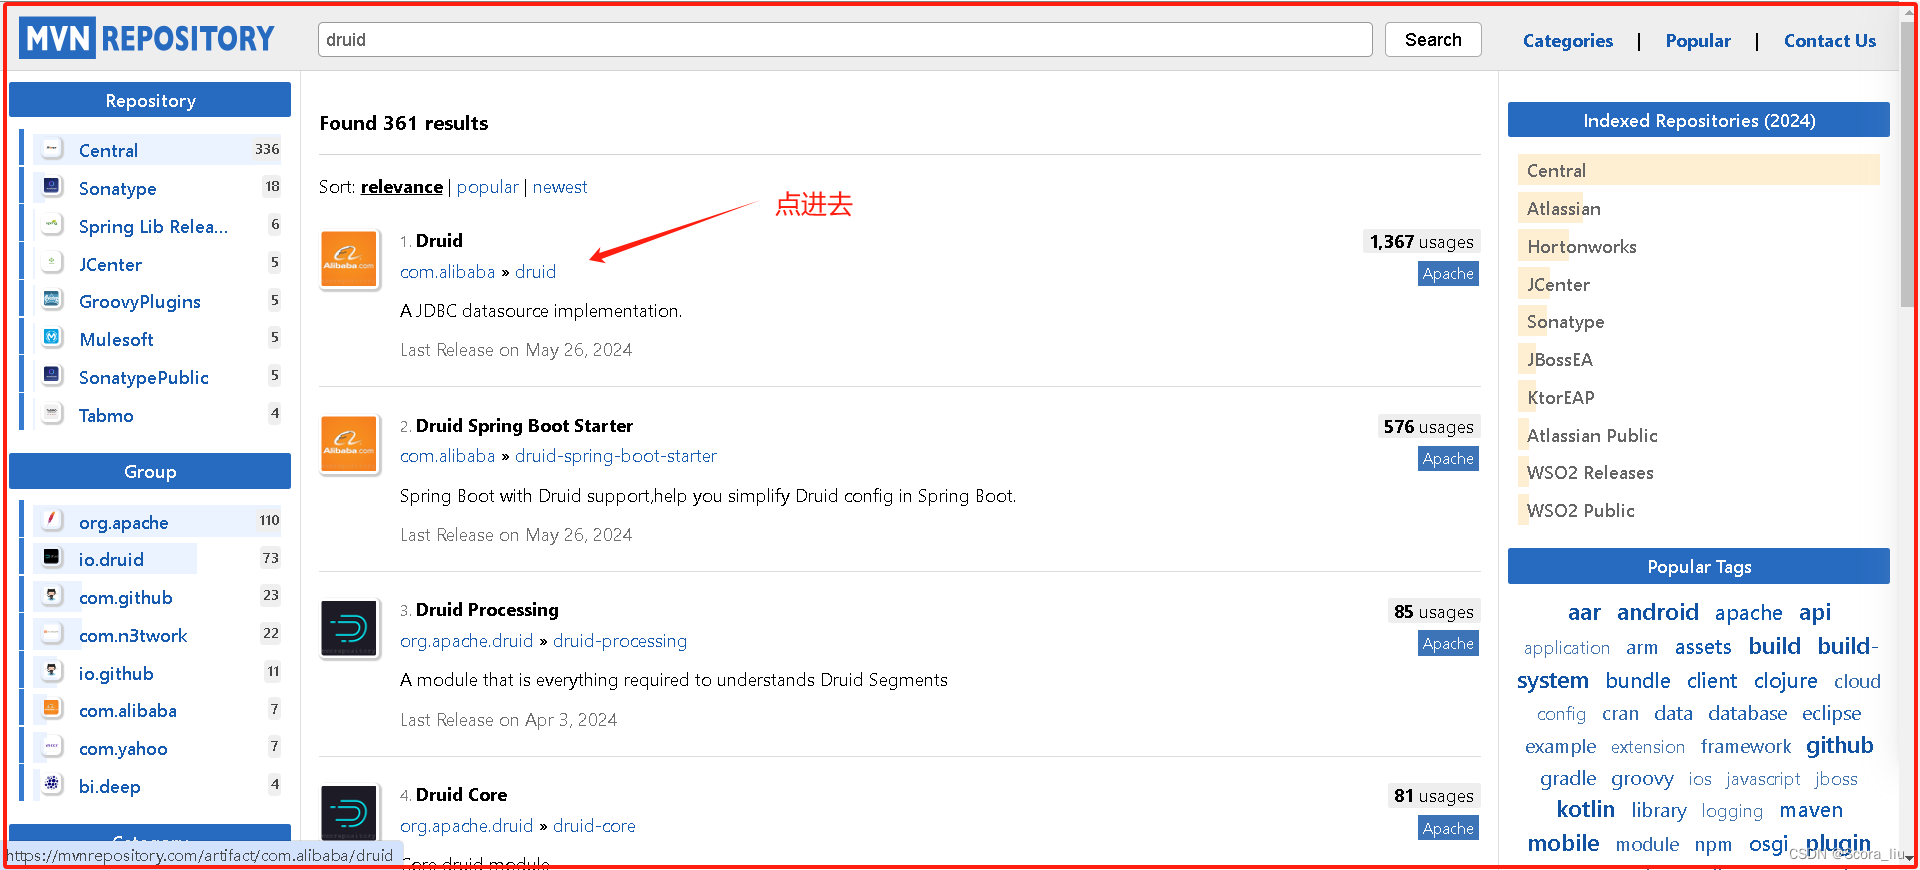Click the com.github group icon
The height and width of the screenshot is (870, 1920).
[x=52, y=596]
